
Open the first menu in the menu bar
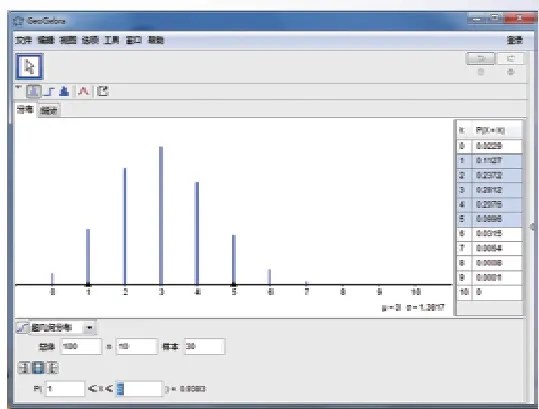click(23, 40)
